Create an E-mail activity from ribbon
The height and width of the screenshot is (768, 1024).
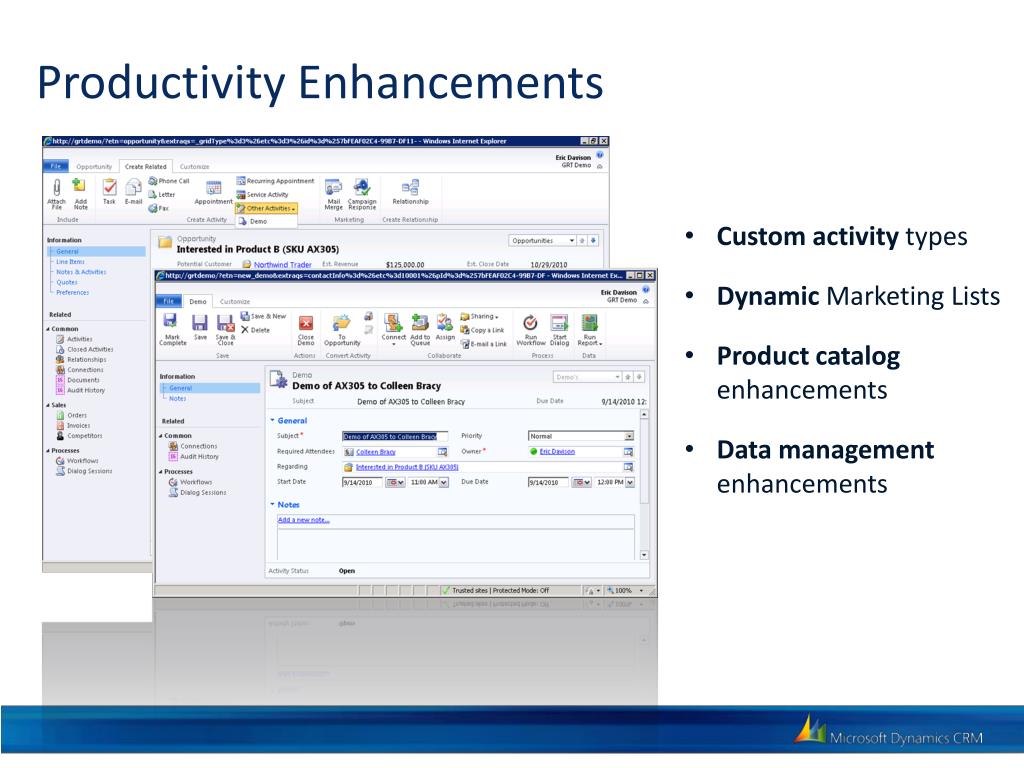133,192
